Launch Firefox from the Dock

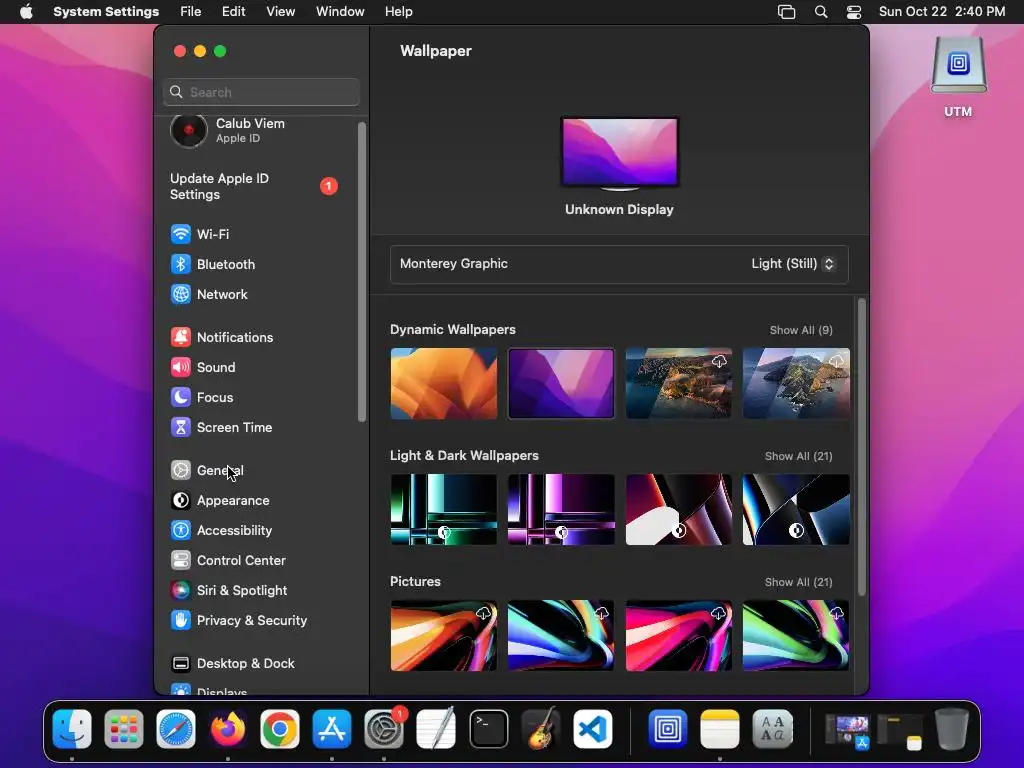click(227, 729)
